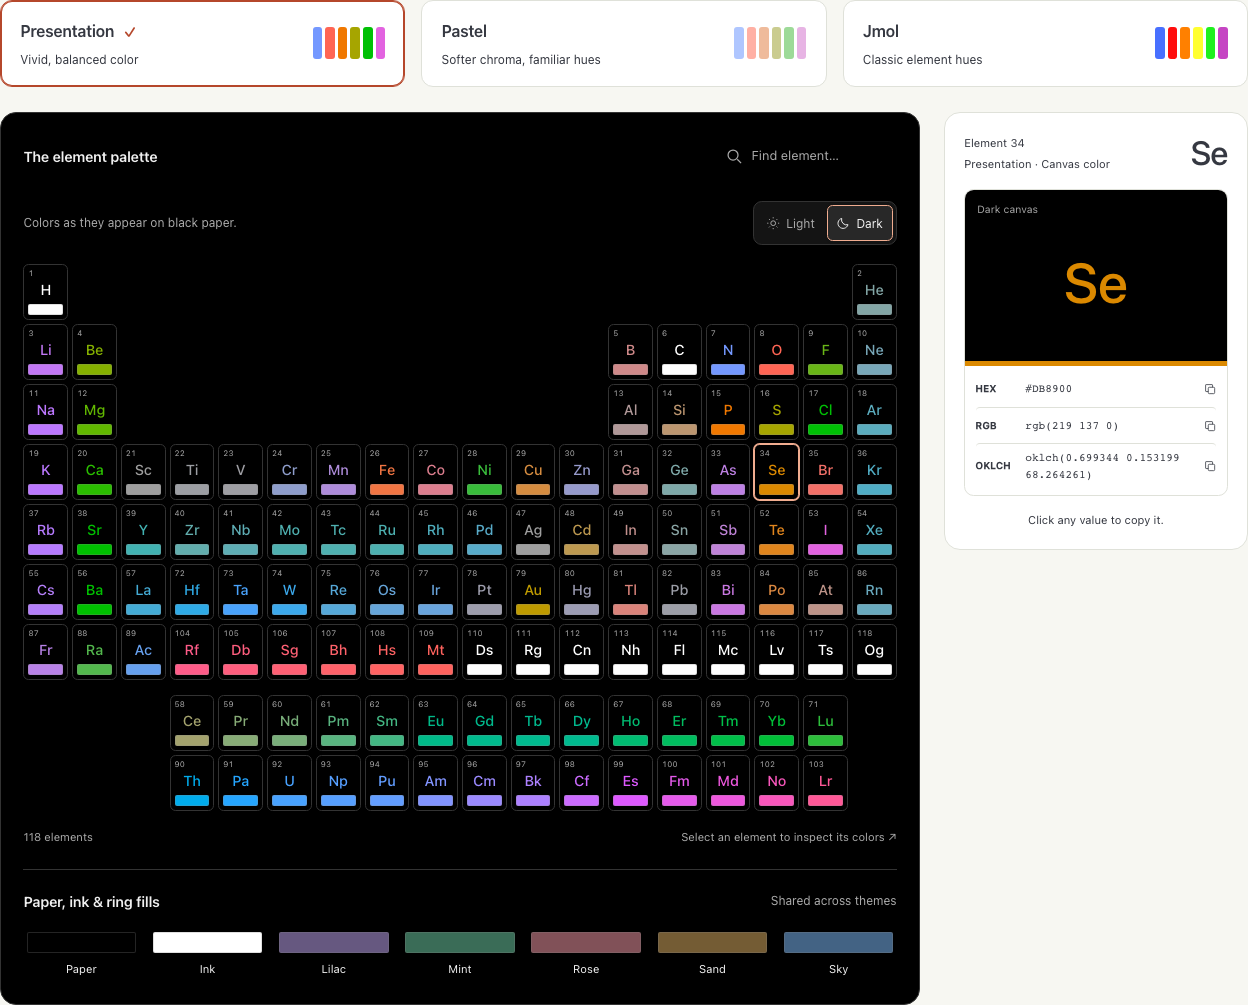Copy the OKLCH value icon
1248x1005 pixels.
(1209, 466)
